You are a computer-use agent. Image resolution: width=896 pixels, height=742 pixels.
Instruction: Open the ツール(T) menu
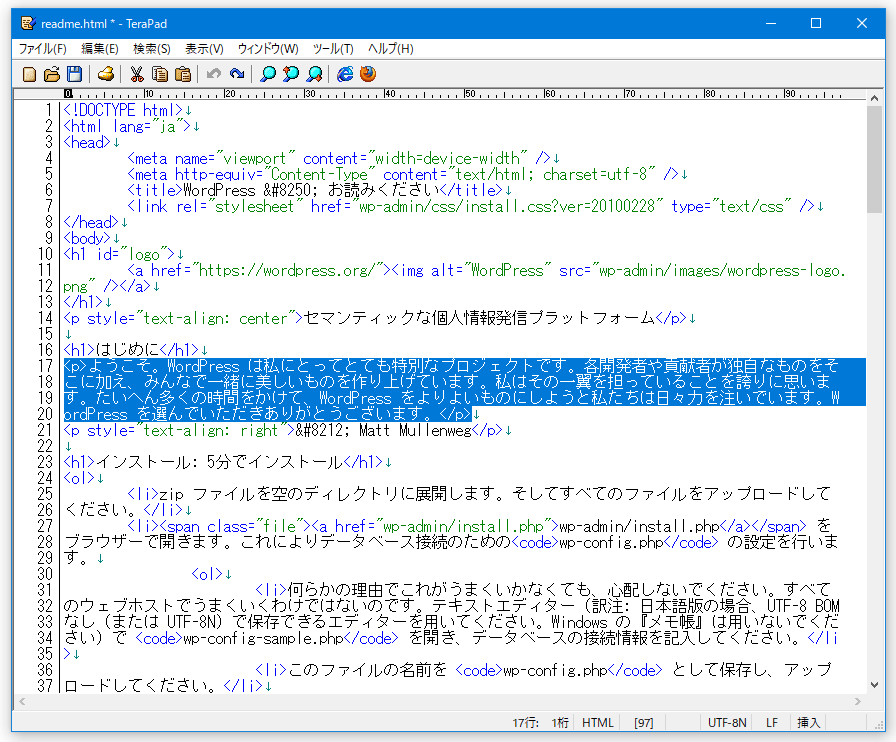333,49
